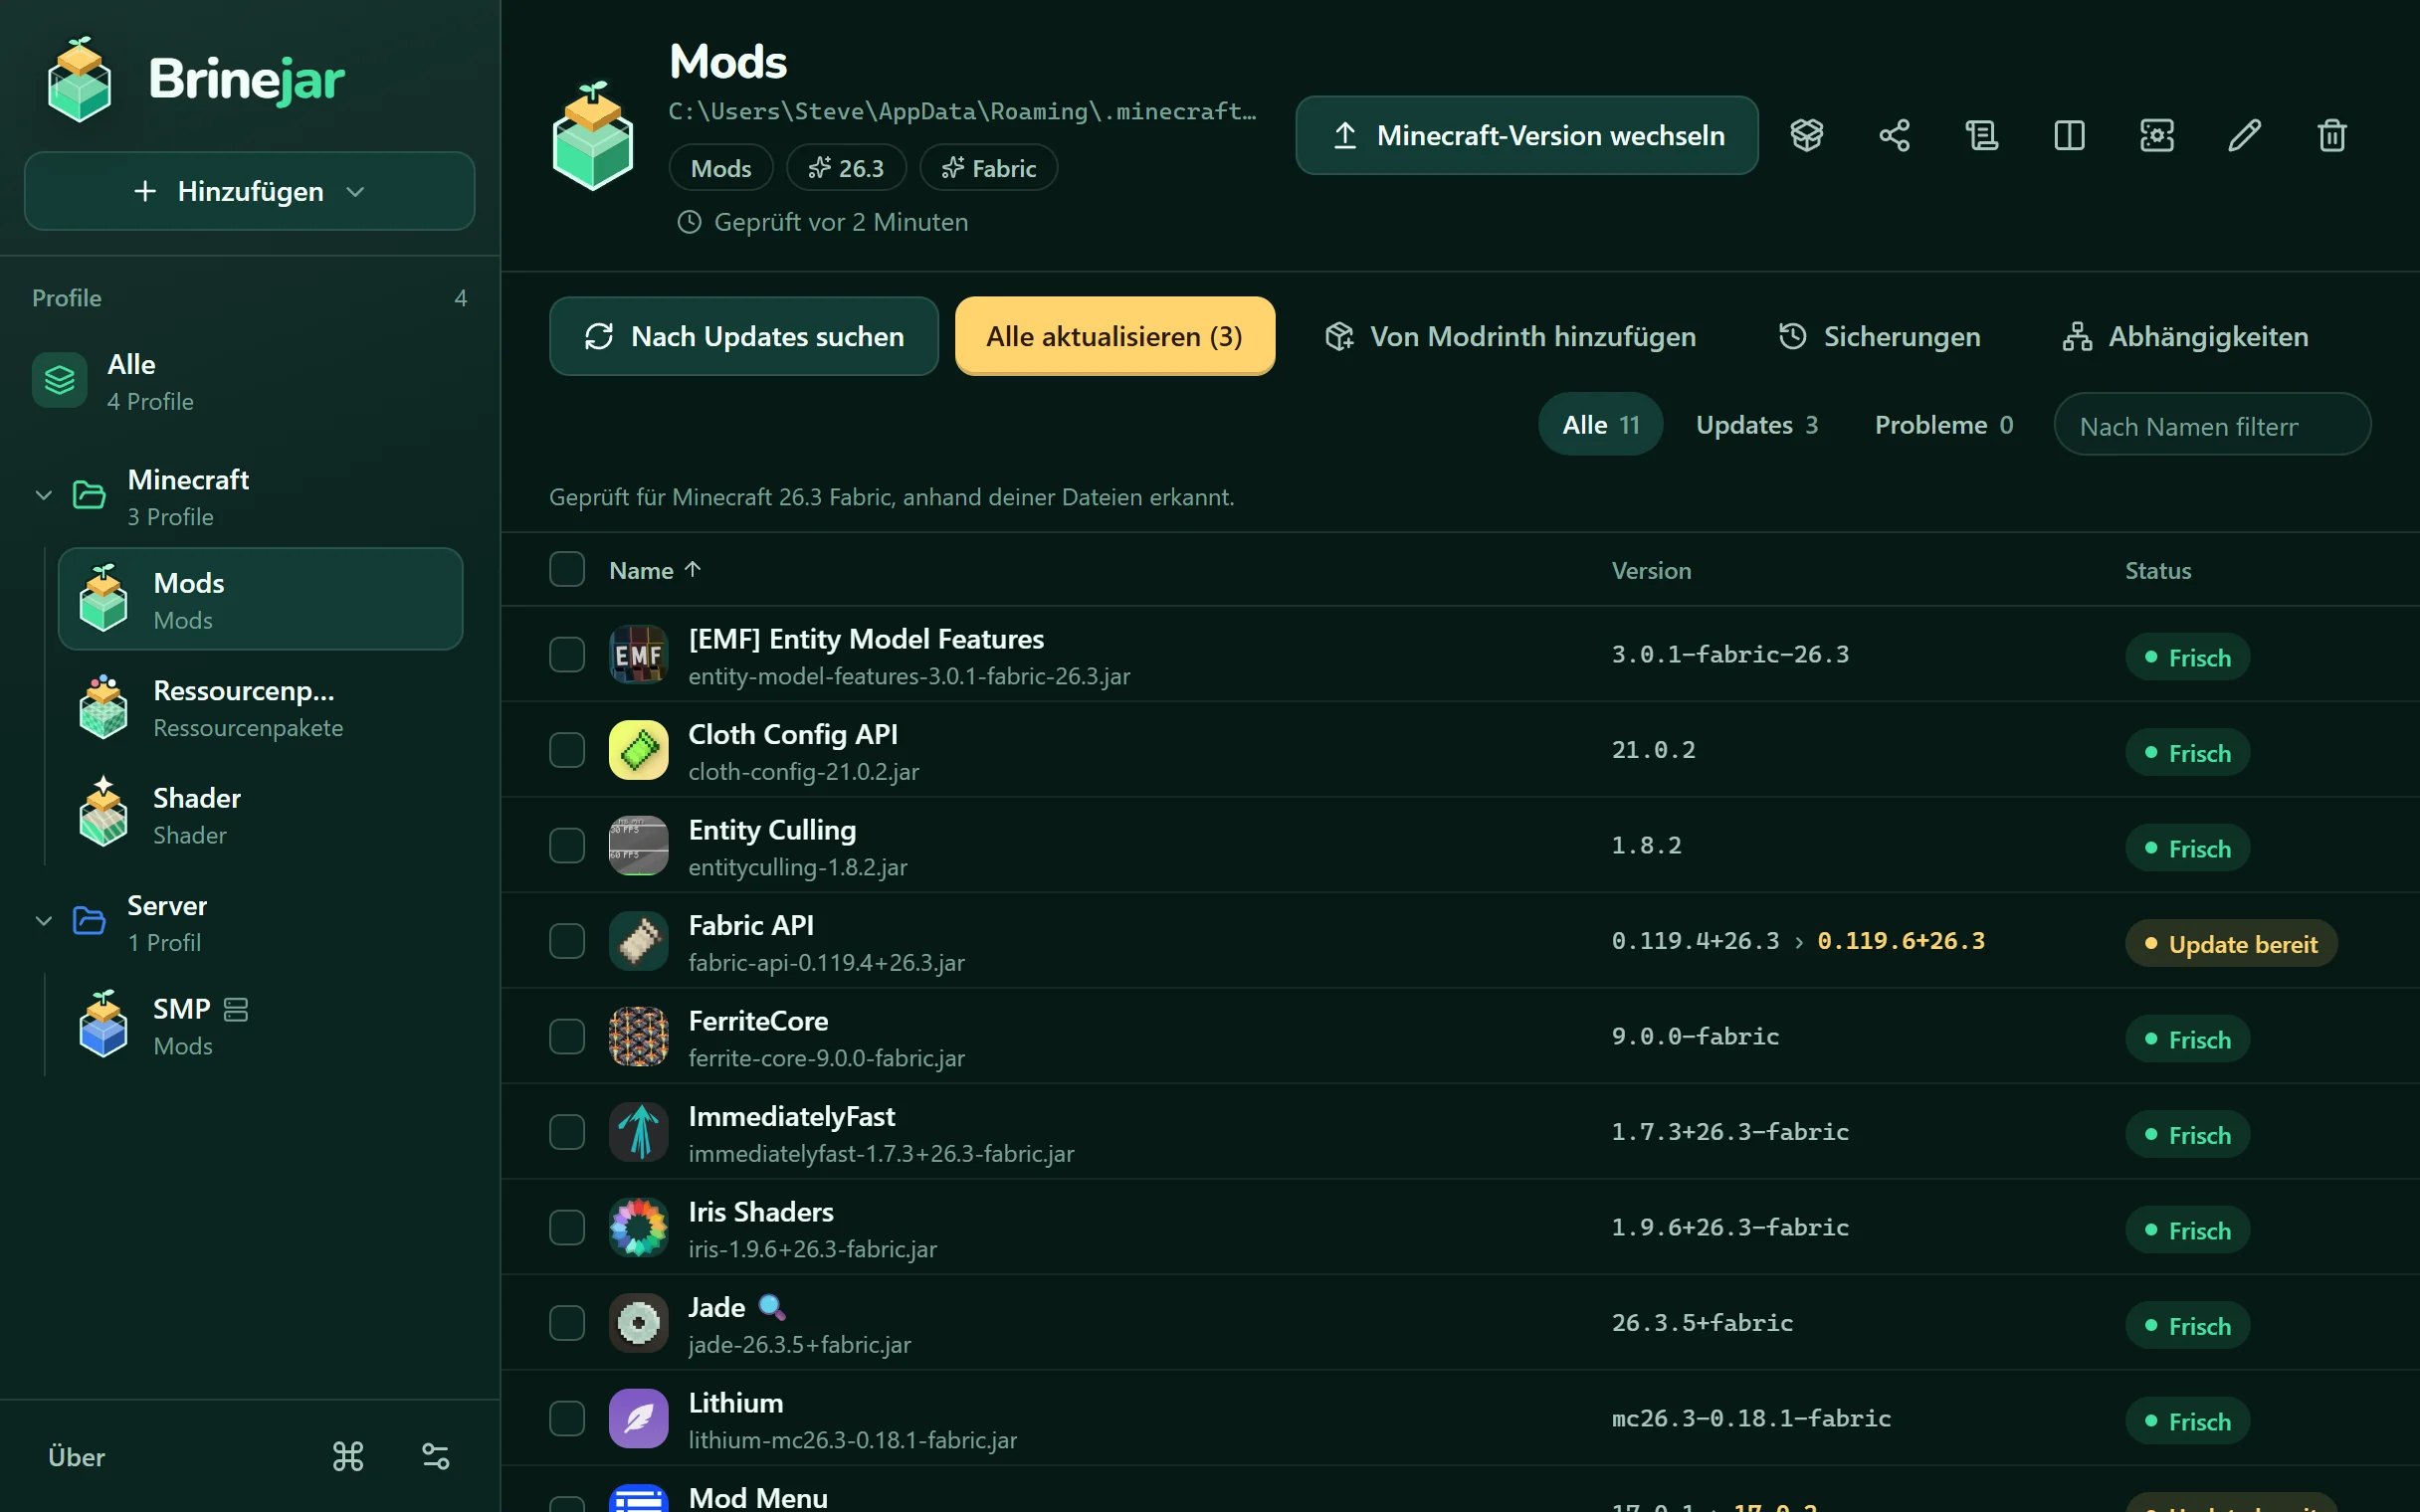The height and width of the screenshot is (1512, 2420).
Task: Click the scroll/log icon in header toolbar
Action: click(1981, 135)
